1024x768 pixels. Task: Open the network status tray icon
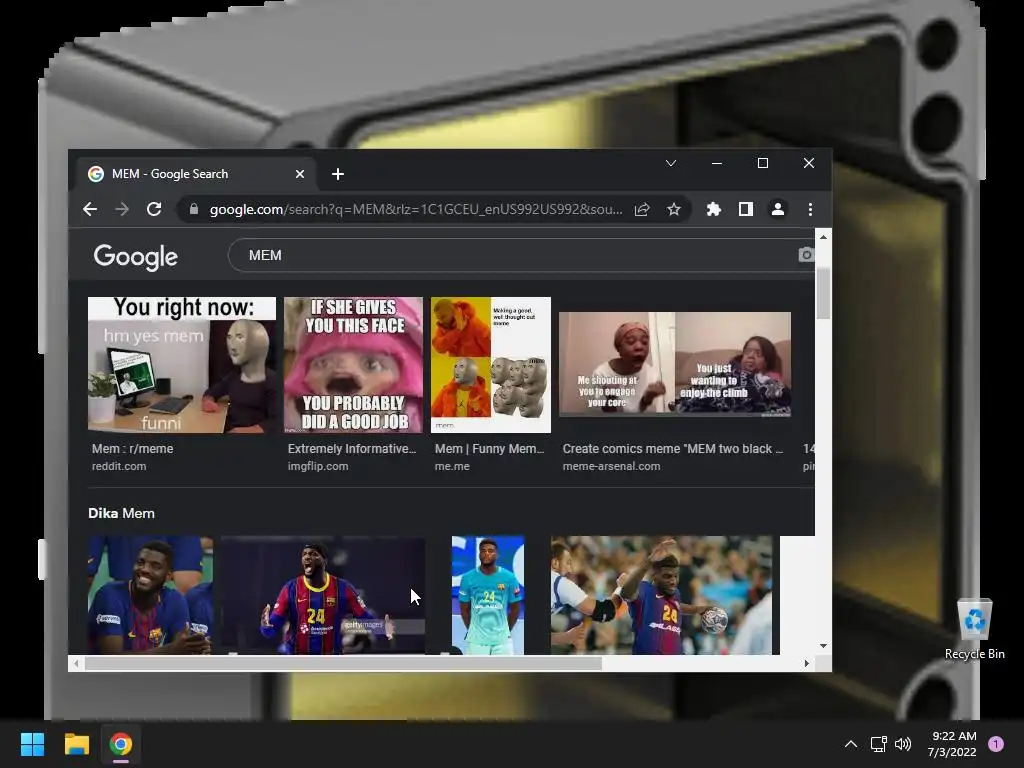[x=878, y=744]
